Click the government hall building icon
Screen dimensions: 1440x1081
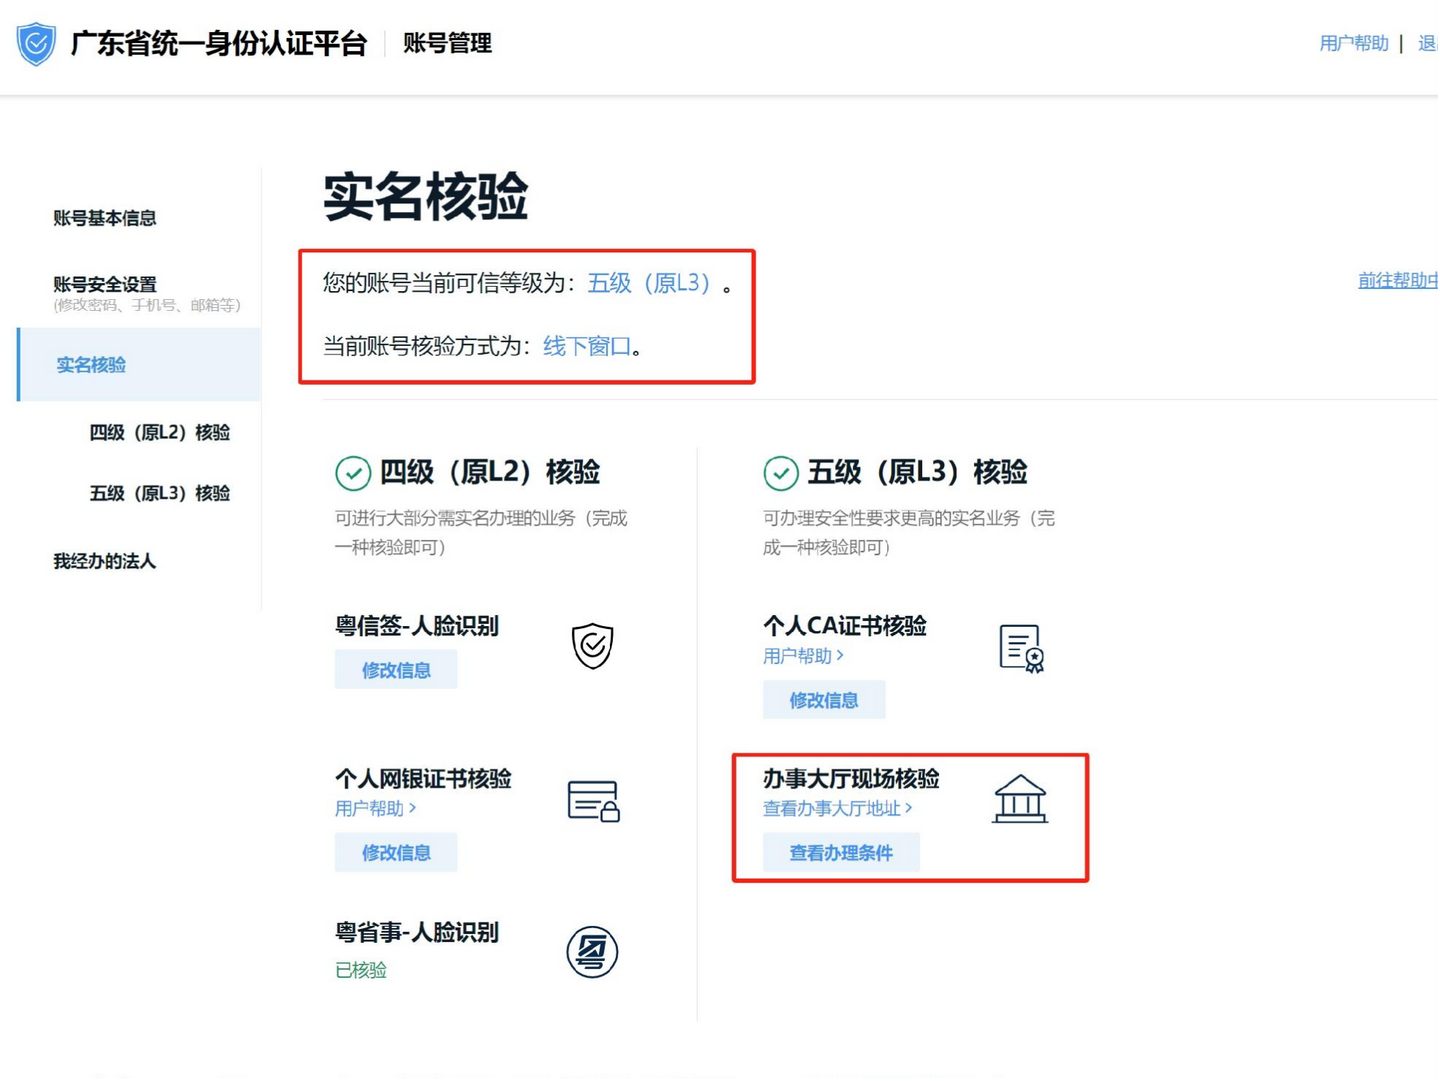point(1019,800)
